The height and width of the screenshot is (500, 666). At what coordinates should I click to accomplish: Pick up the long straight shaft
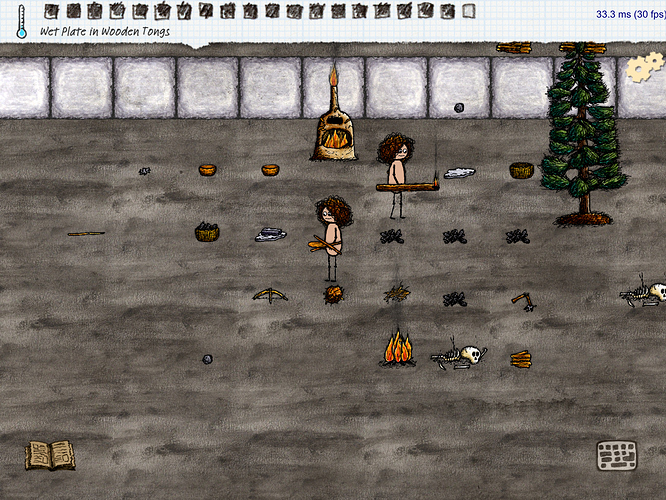[x=86, y=234]
